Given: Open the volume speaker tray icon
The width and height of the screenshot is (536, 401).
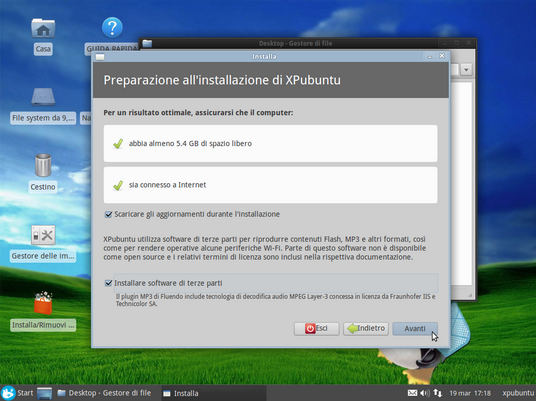Looking at the screenshot, I should tap(425, 393).
